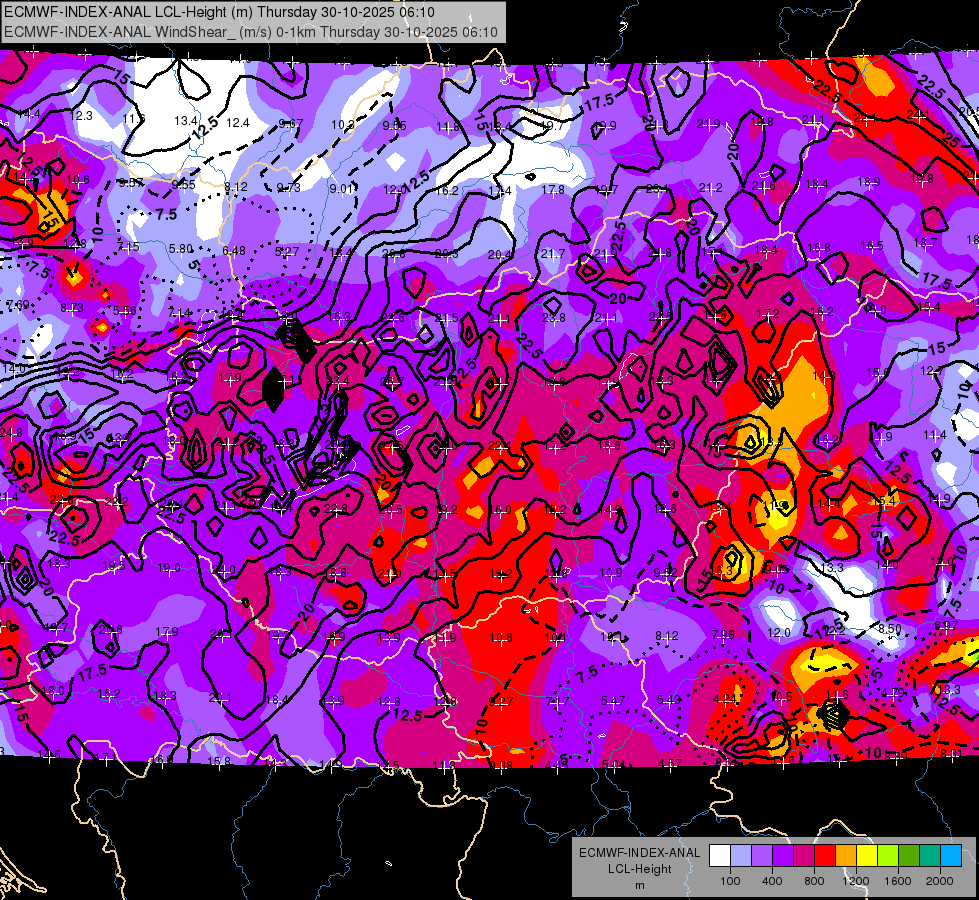Click the grid value '23.8' on the map
The height and width of the screenshot is (900, 979).
553,318
